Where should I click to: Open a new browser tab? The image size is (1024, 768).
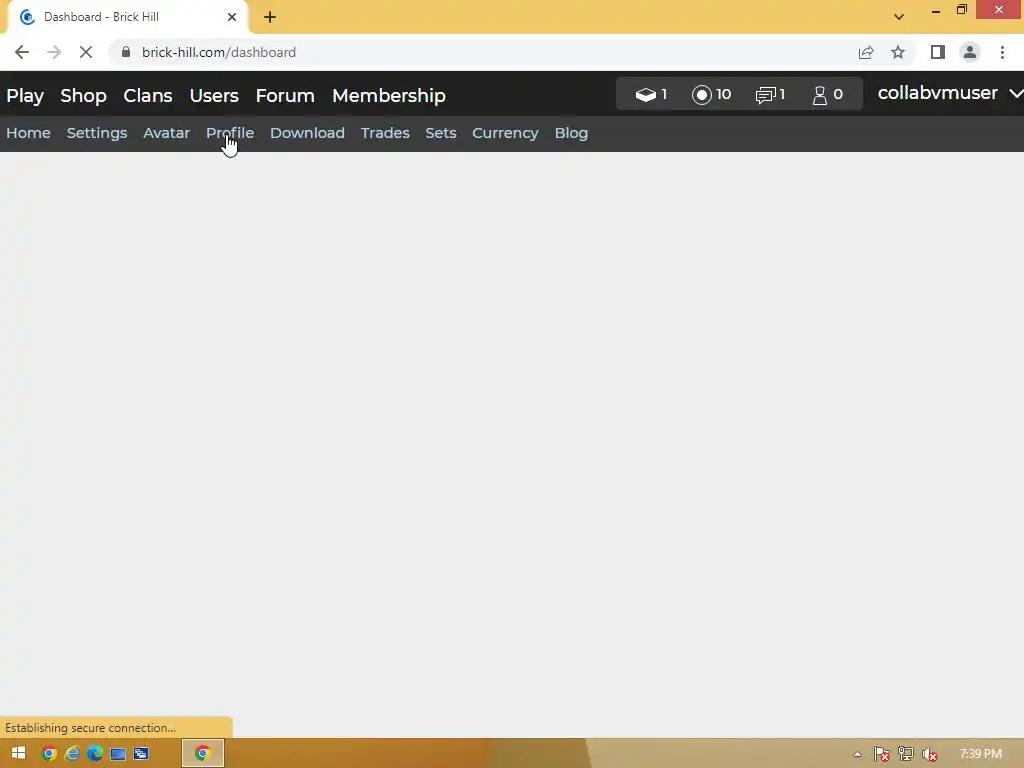270,17
